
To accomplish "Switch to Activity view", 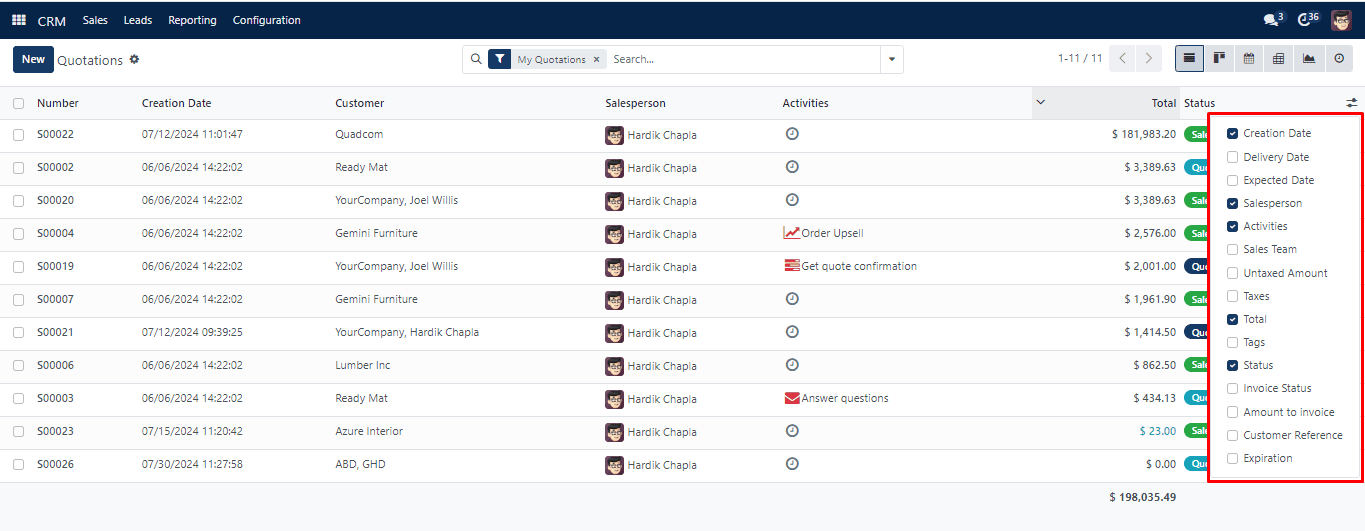I will tap(1339, 59).
